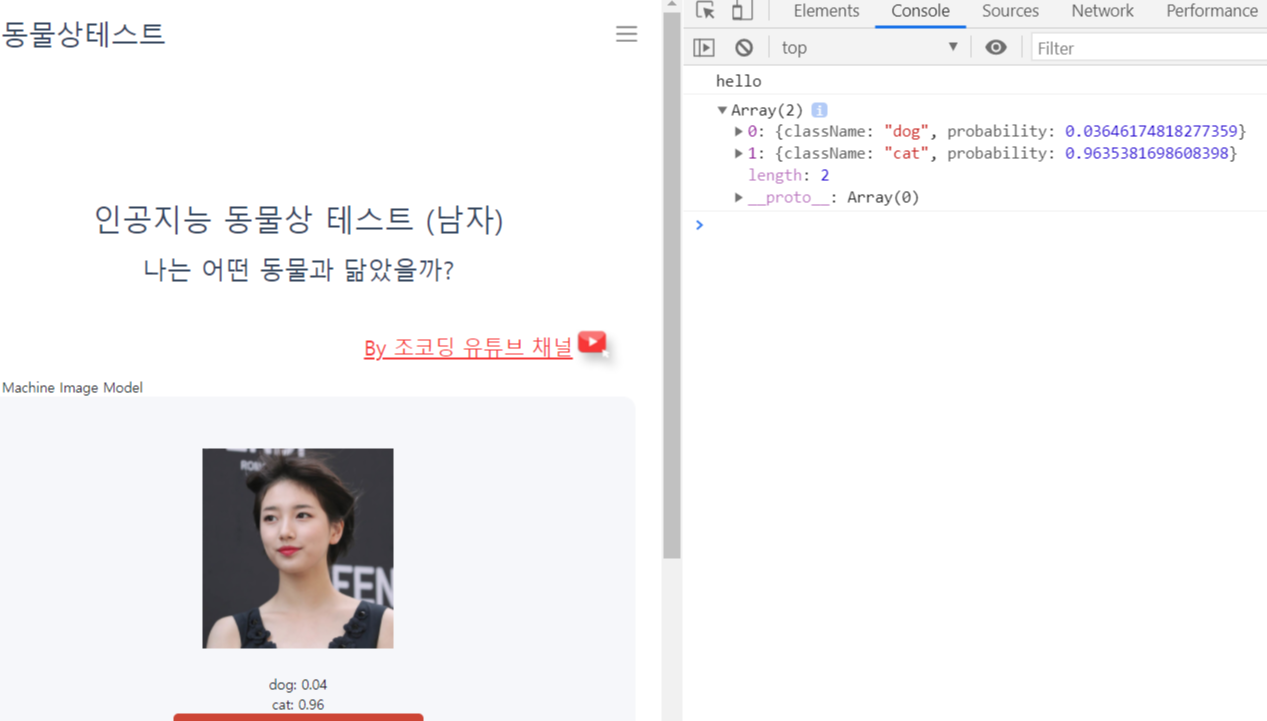Viewport: 1267px width, 721px height.
Task: Click the console Filter input field
Action: coord(1149,47)
